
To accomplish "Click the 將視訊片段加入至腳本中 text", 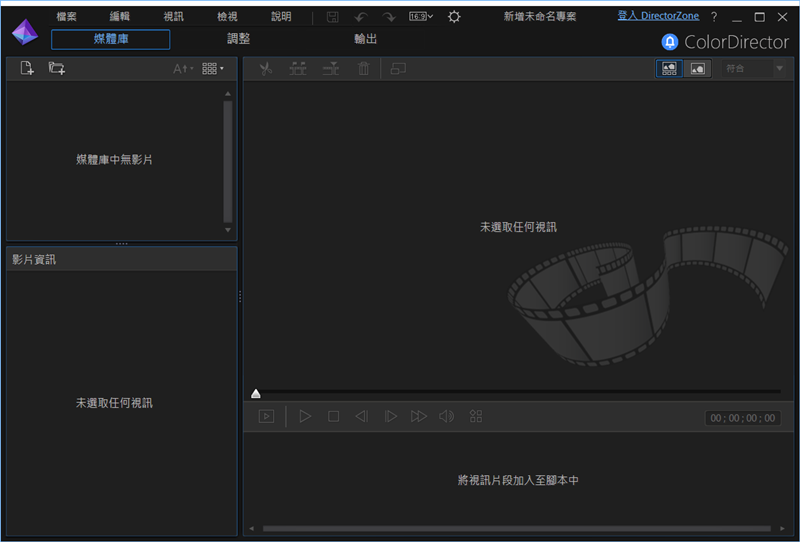I will coord(518,480).
